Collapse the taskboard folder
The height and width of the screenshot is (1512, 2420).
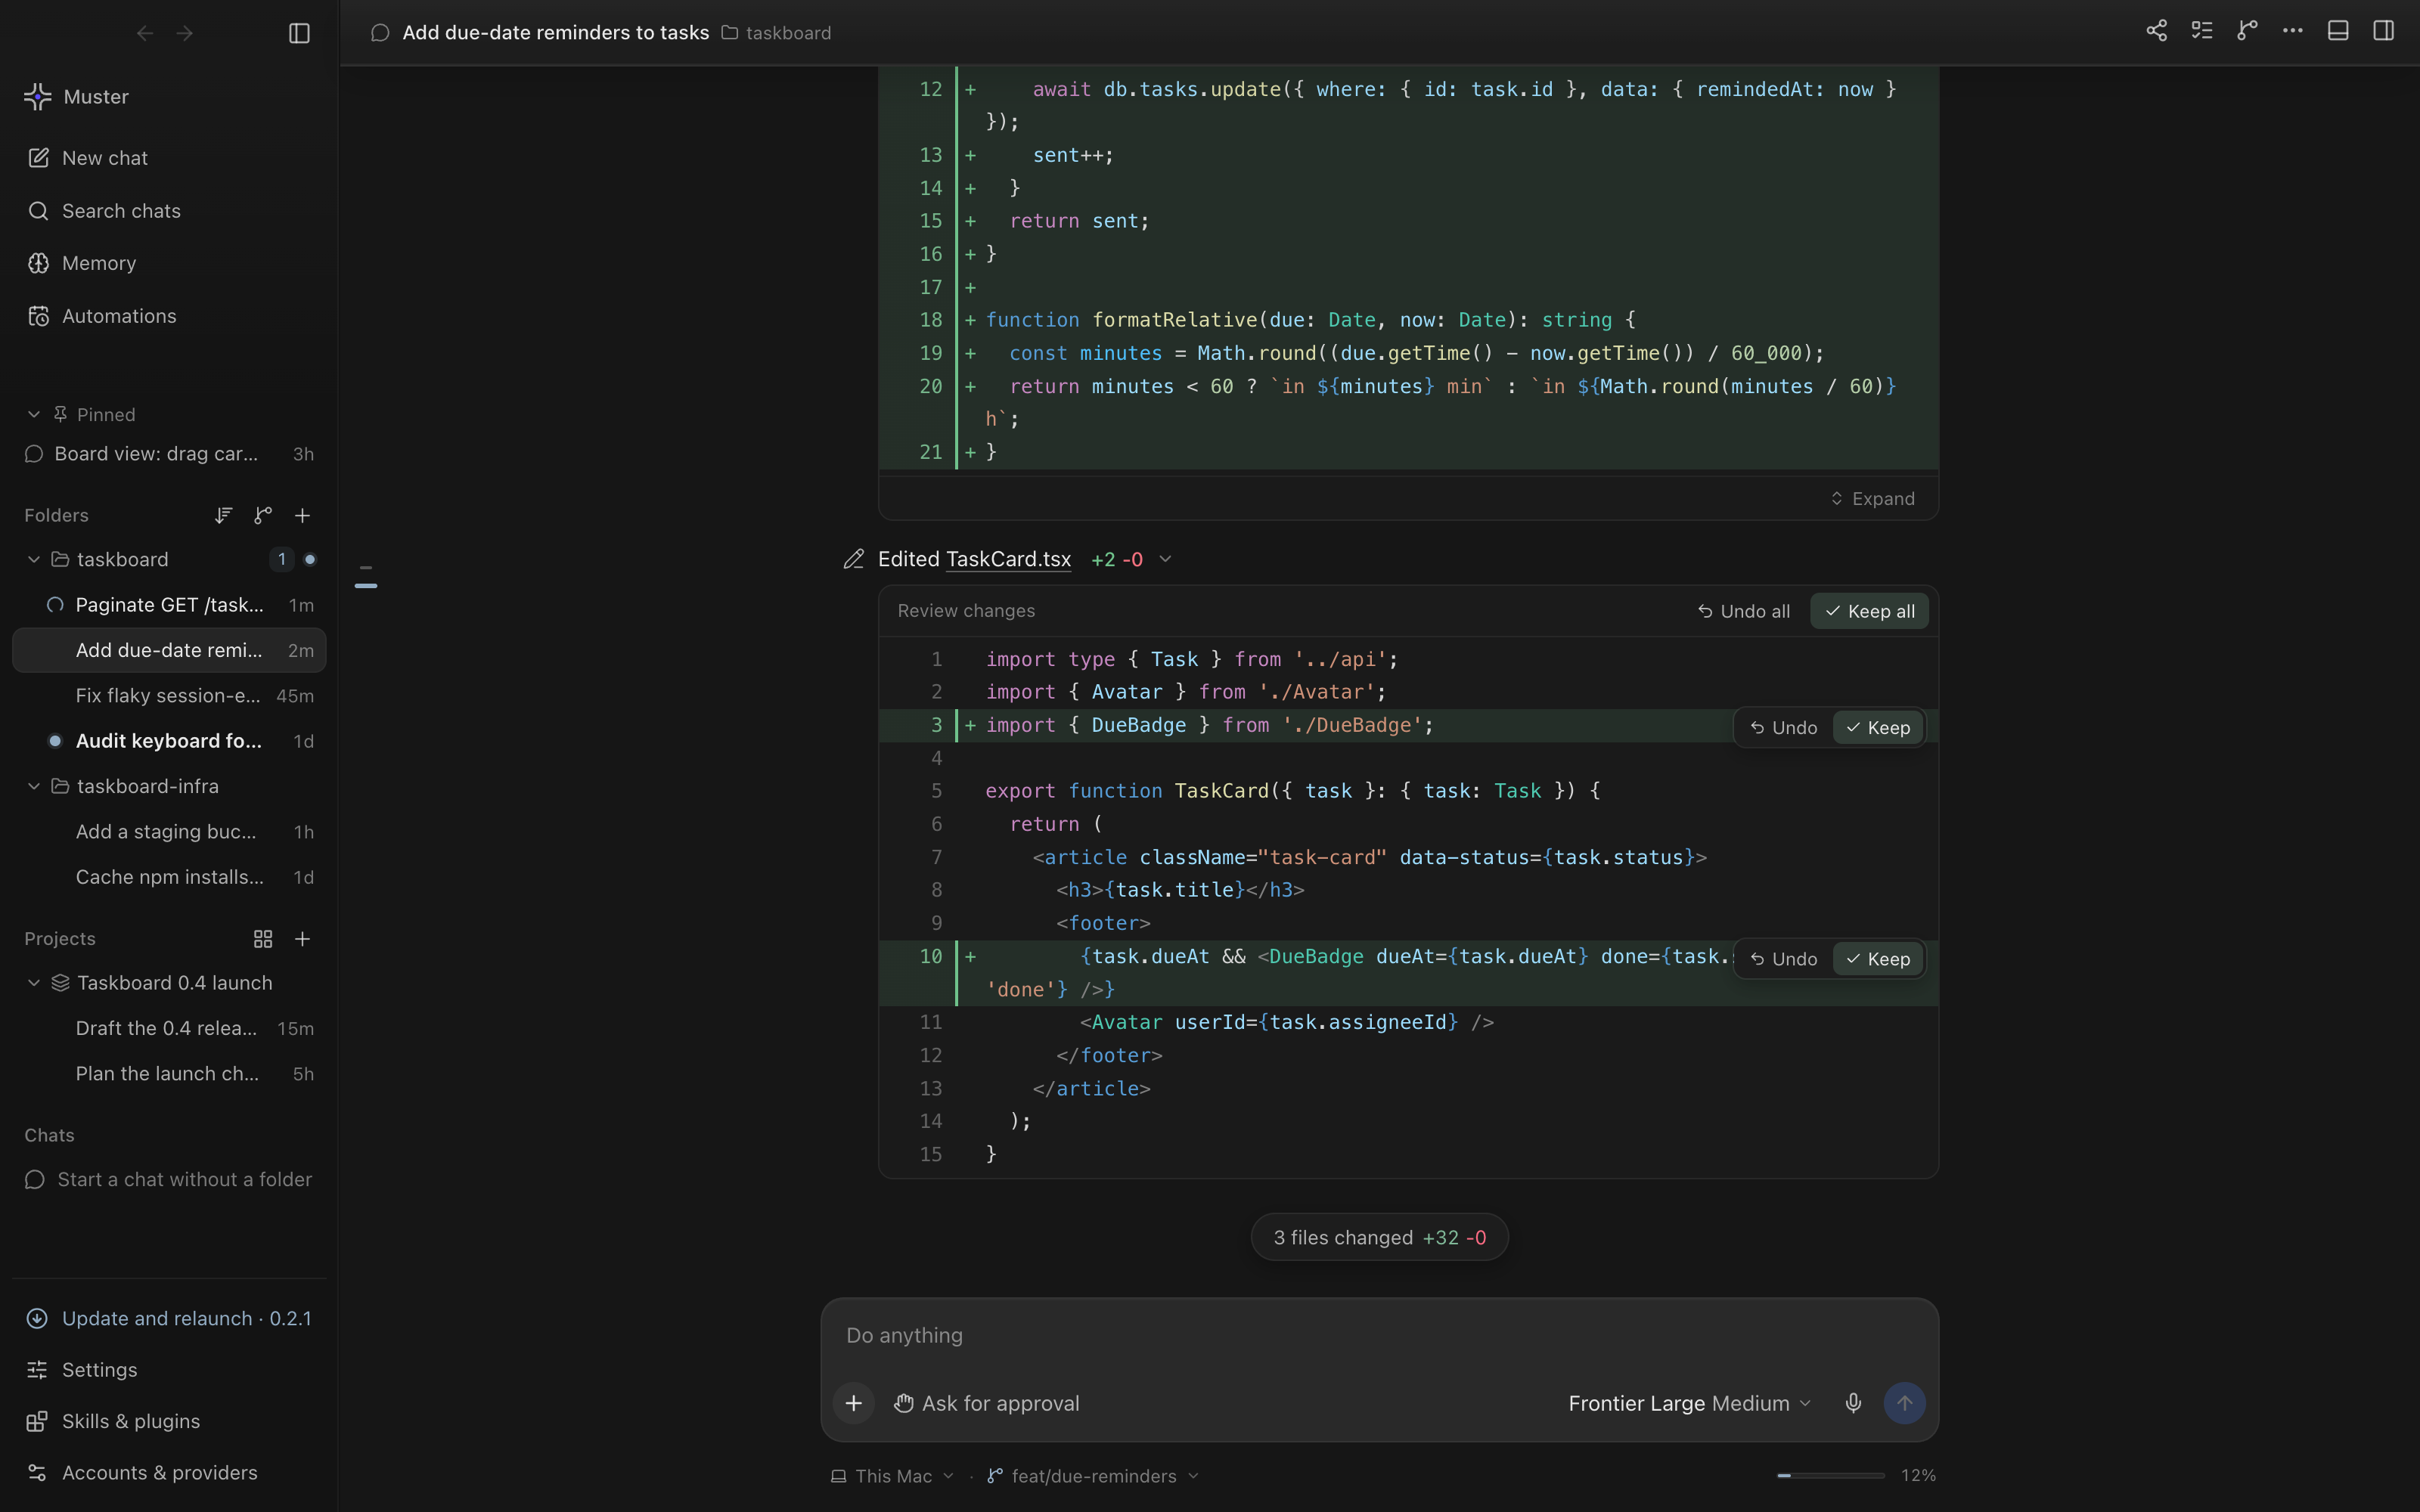pos(34,559)
